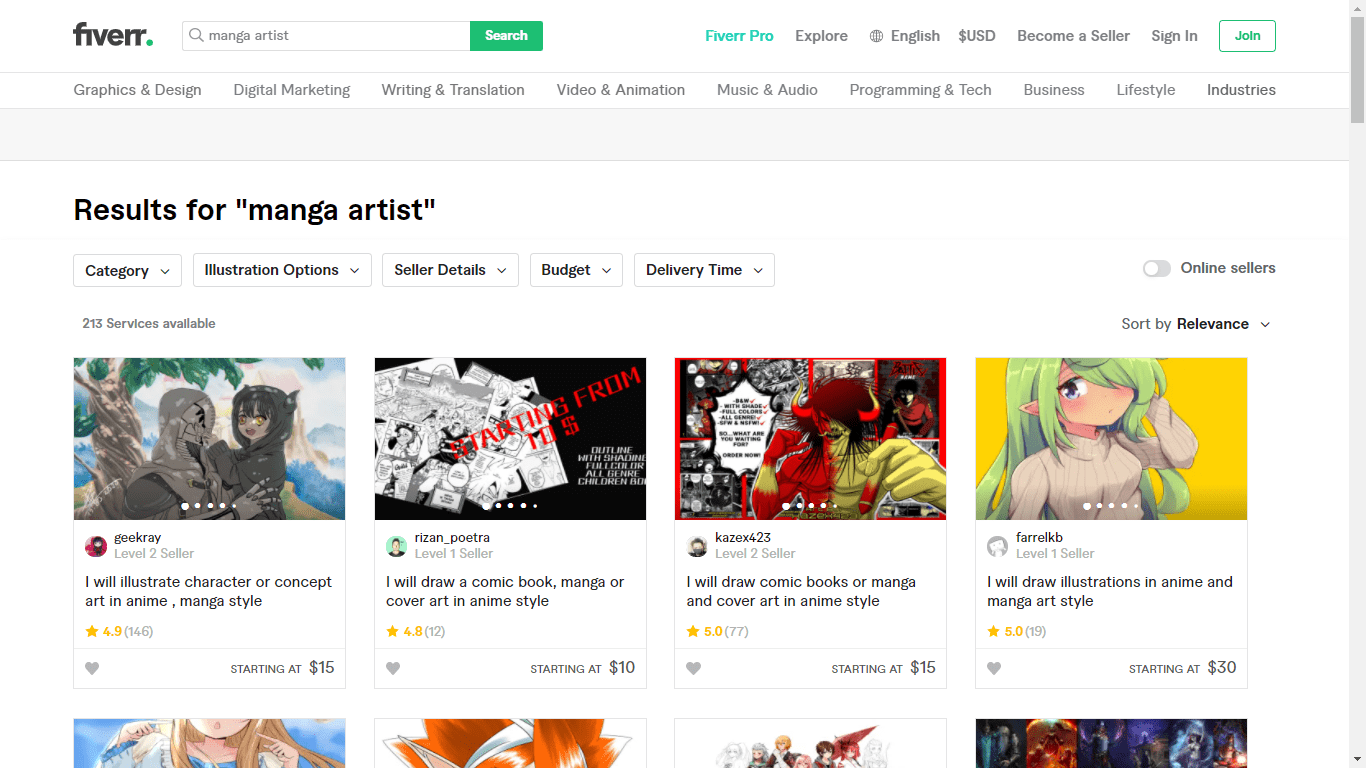This screenshot has width=1366, height=768.
Task: Open the Writing & Translation category
Action: [x=453, y=90]
